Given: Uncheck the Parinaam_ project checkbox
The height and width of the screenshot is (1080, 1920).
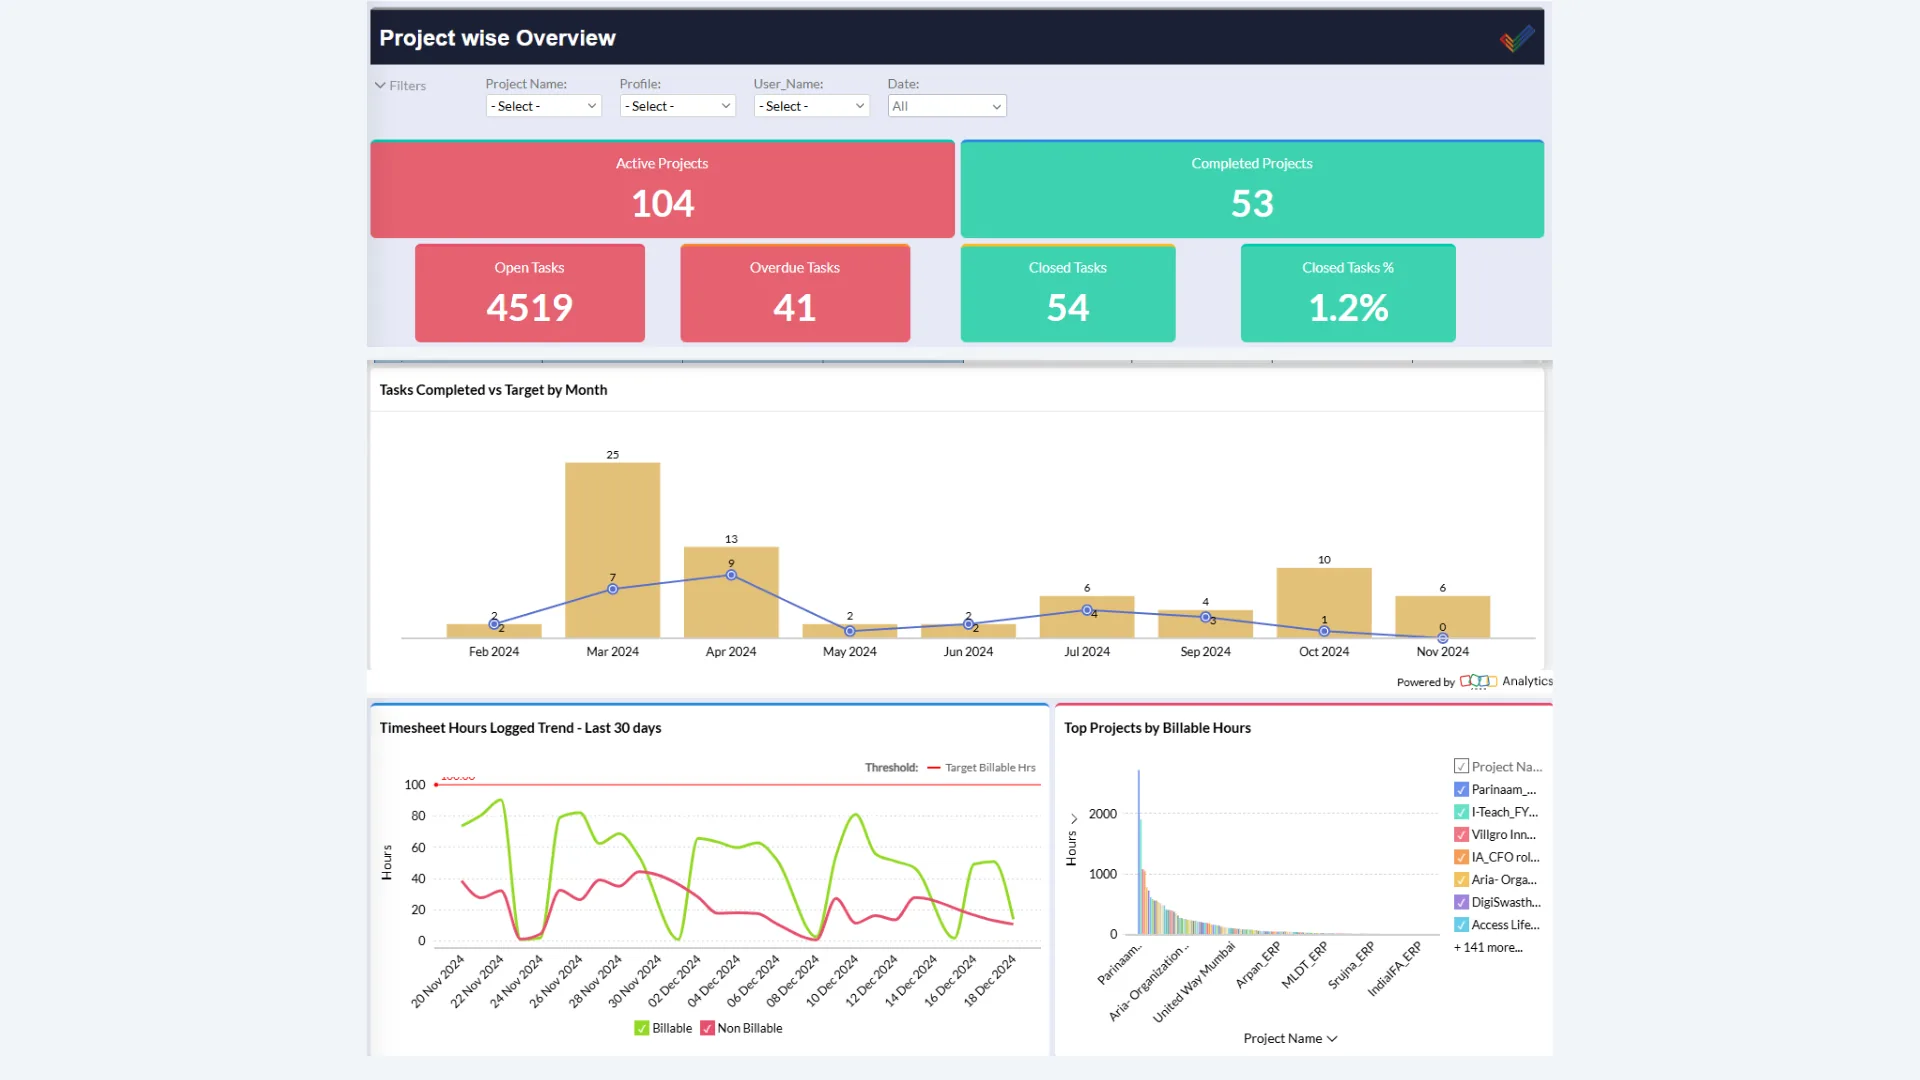Looking at the screenshot, I should point(1461,789).
